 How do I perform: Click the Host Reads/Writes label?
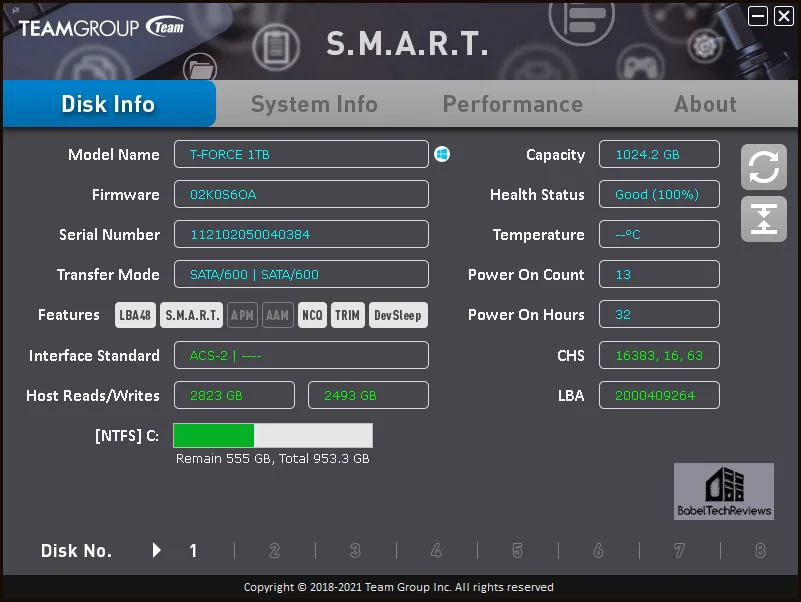(93, 396)
